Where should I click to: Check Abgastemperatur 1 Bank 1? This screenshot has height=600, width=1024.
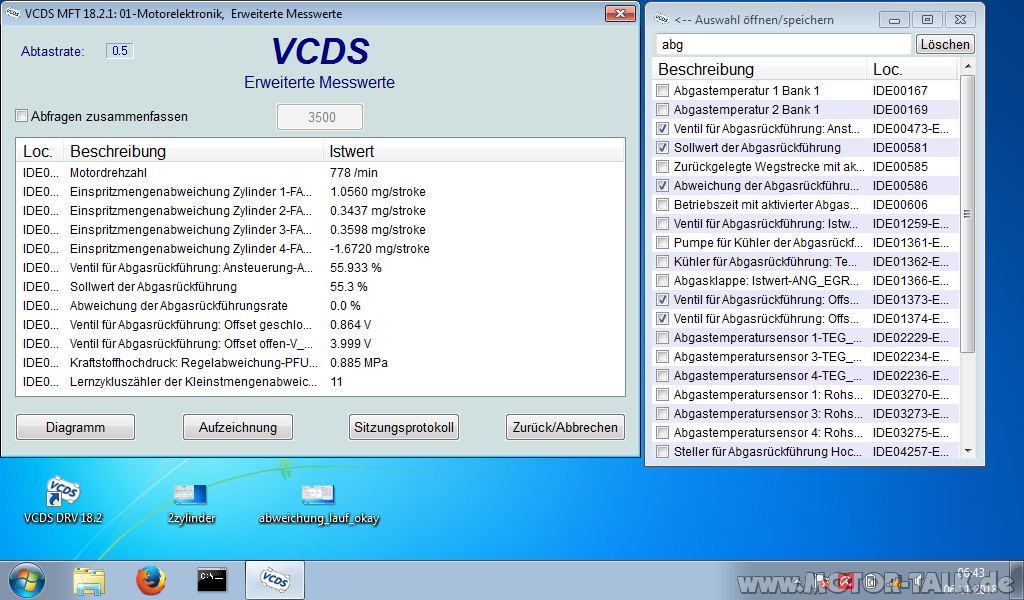pos(662,91)
